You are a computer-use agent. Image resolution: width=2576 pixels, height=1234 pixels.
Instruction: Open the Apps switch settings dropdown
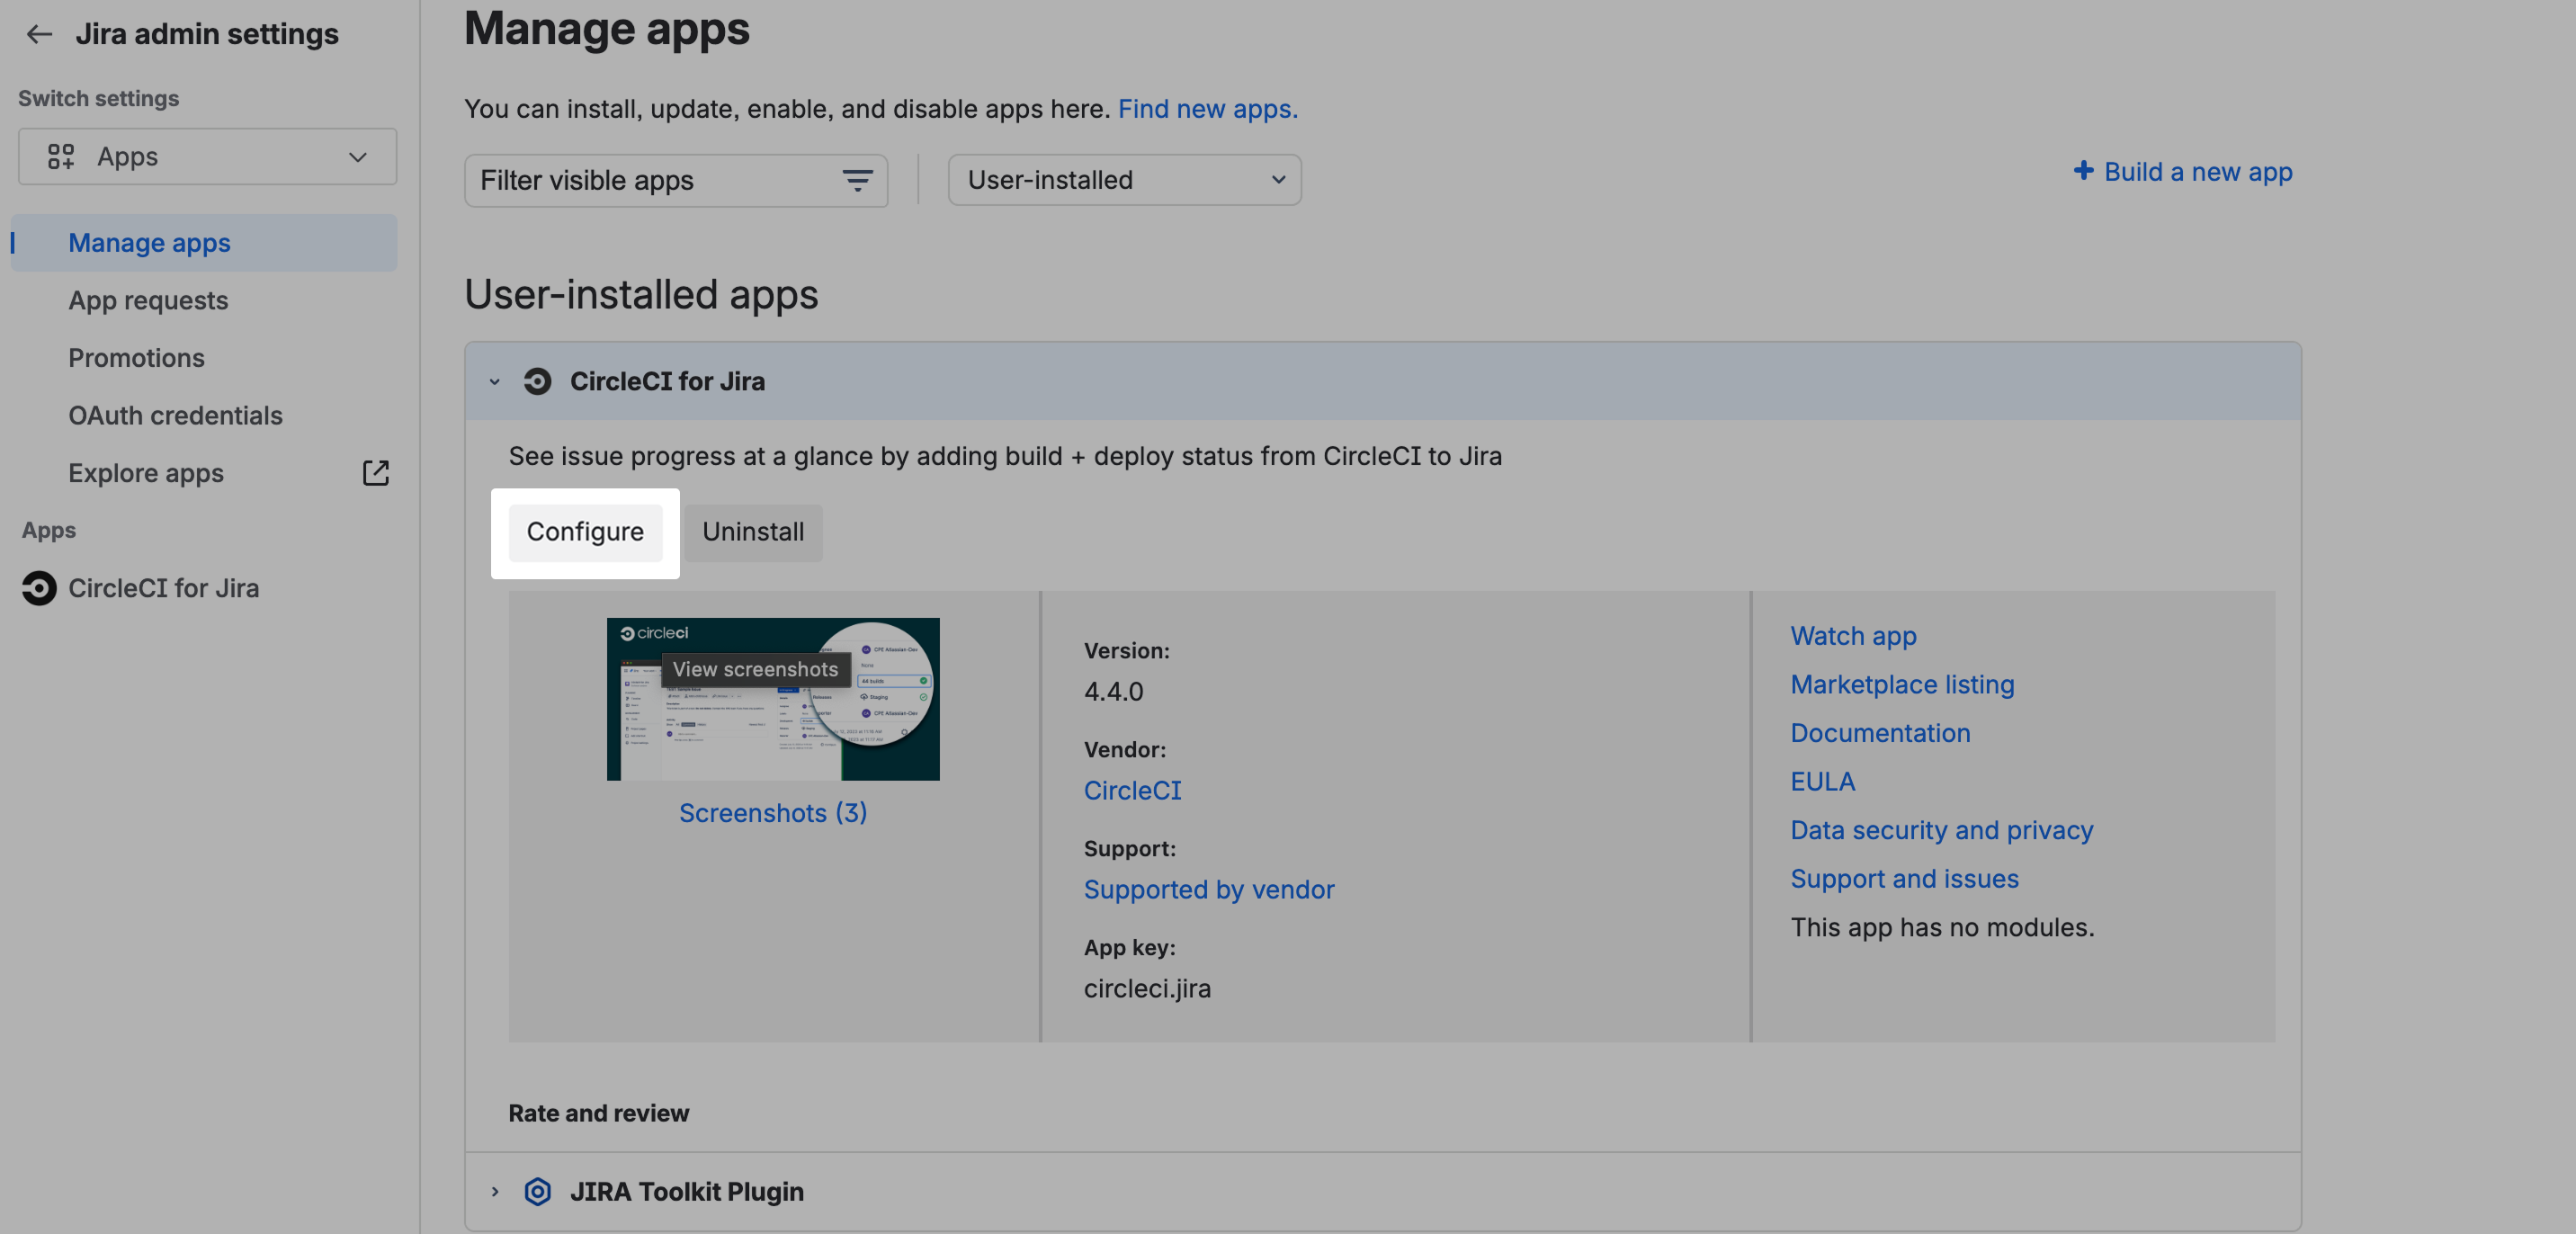click(207, 156)
